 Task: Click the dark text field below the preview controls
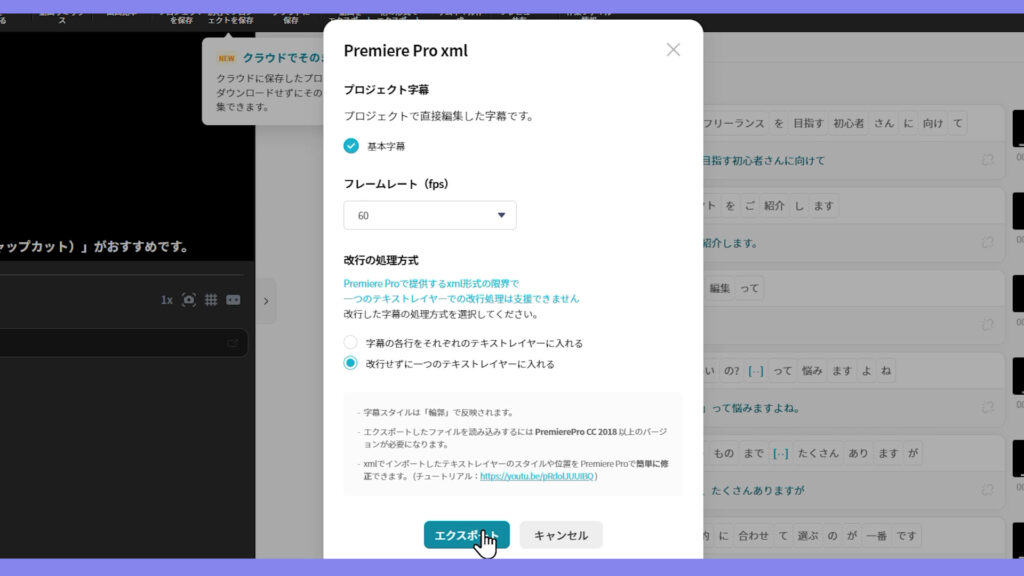point(123,343)
